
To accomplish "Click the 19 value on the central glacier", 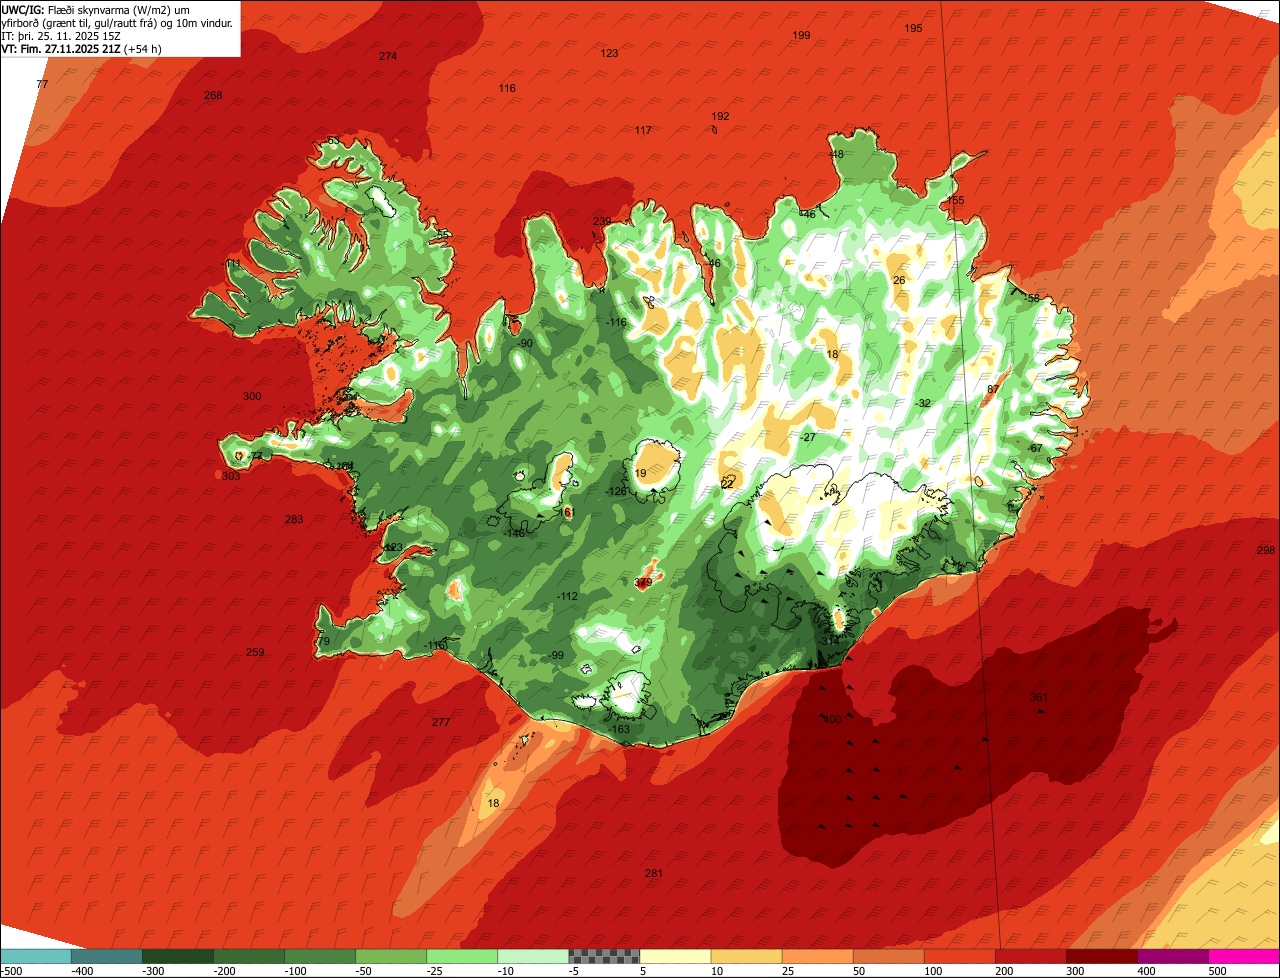I will pos(641,473).
